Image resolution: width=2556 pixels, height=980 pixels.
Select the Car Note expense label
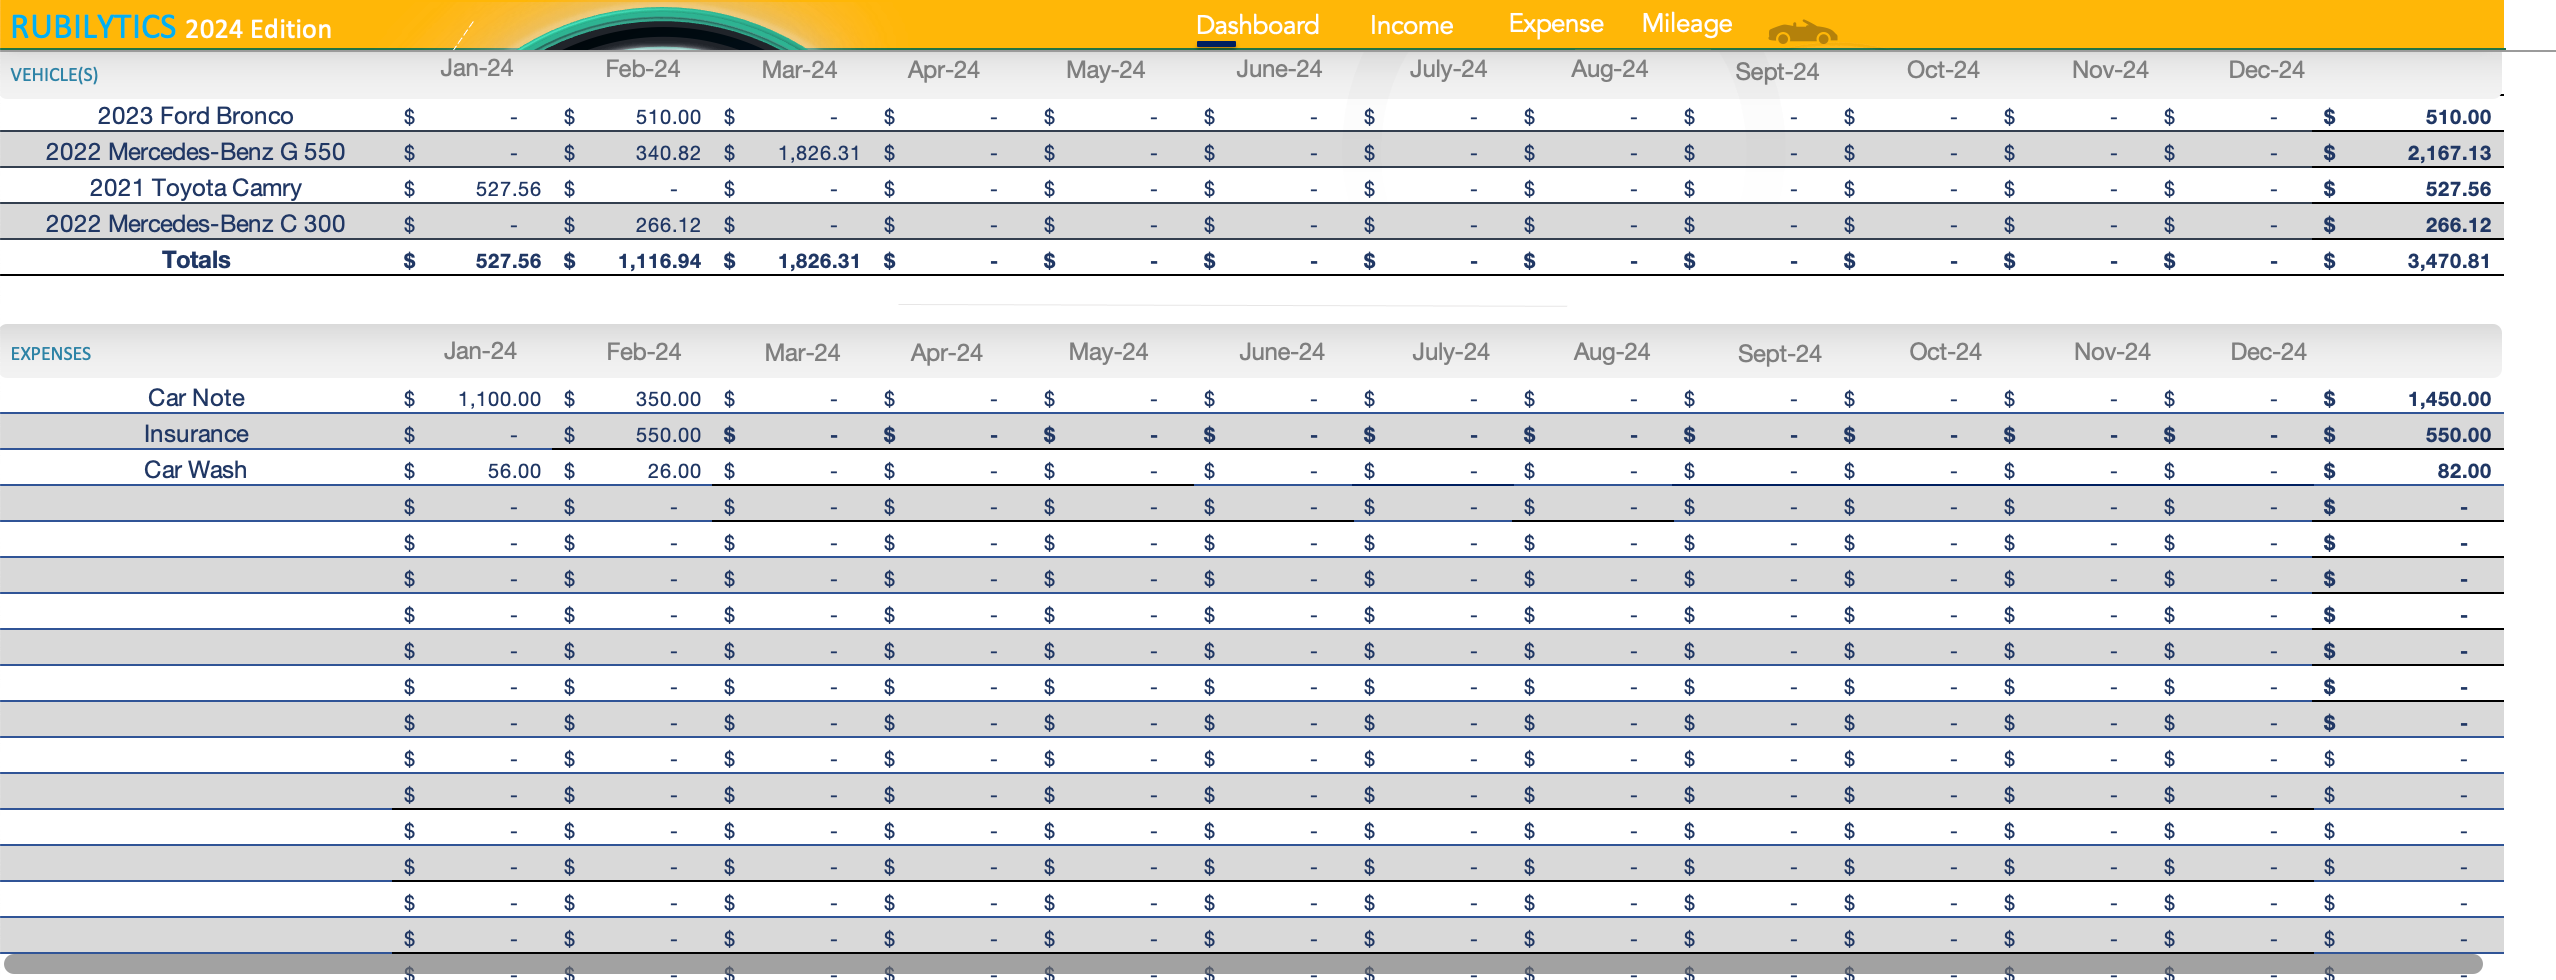[x=196, y=397]
